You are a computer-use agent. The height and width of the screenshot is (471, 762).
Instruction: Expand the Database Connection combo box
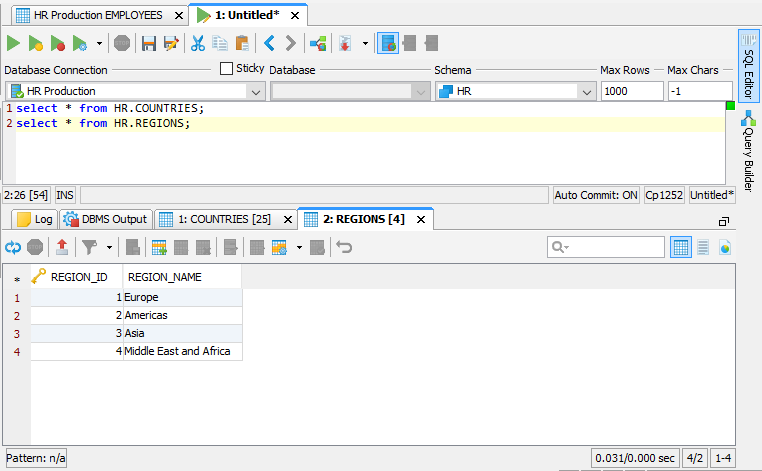pos(256,92)
